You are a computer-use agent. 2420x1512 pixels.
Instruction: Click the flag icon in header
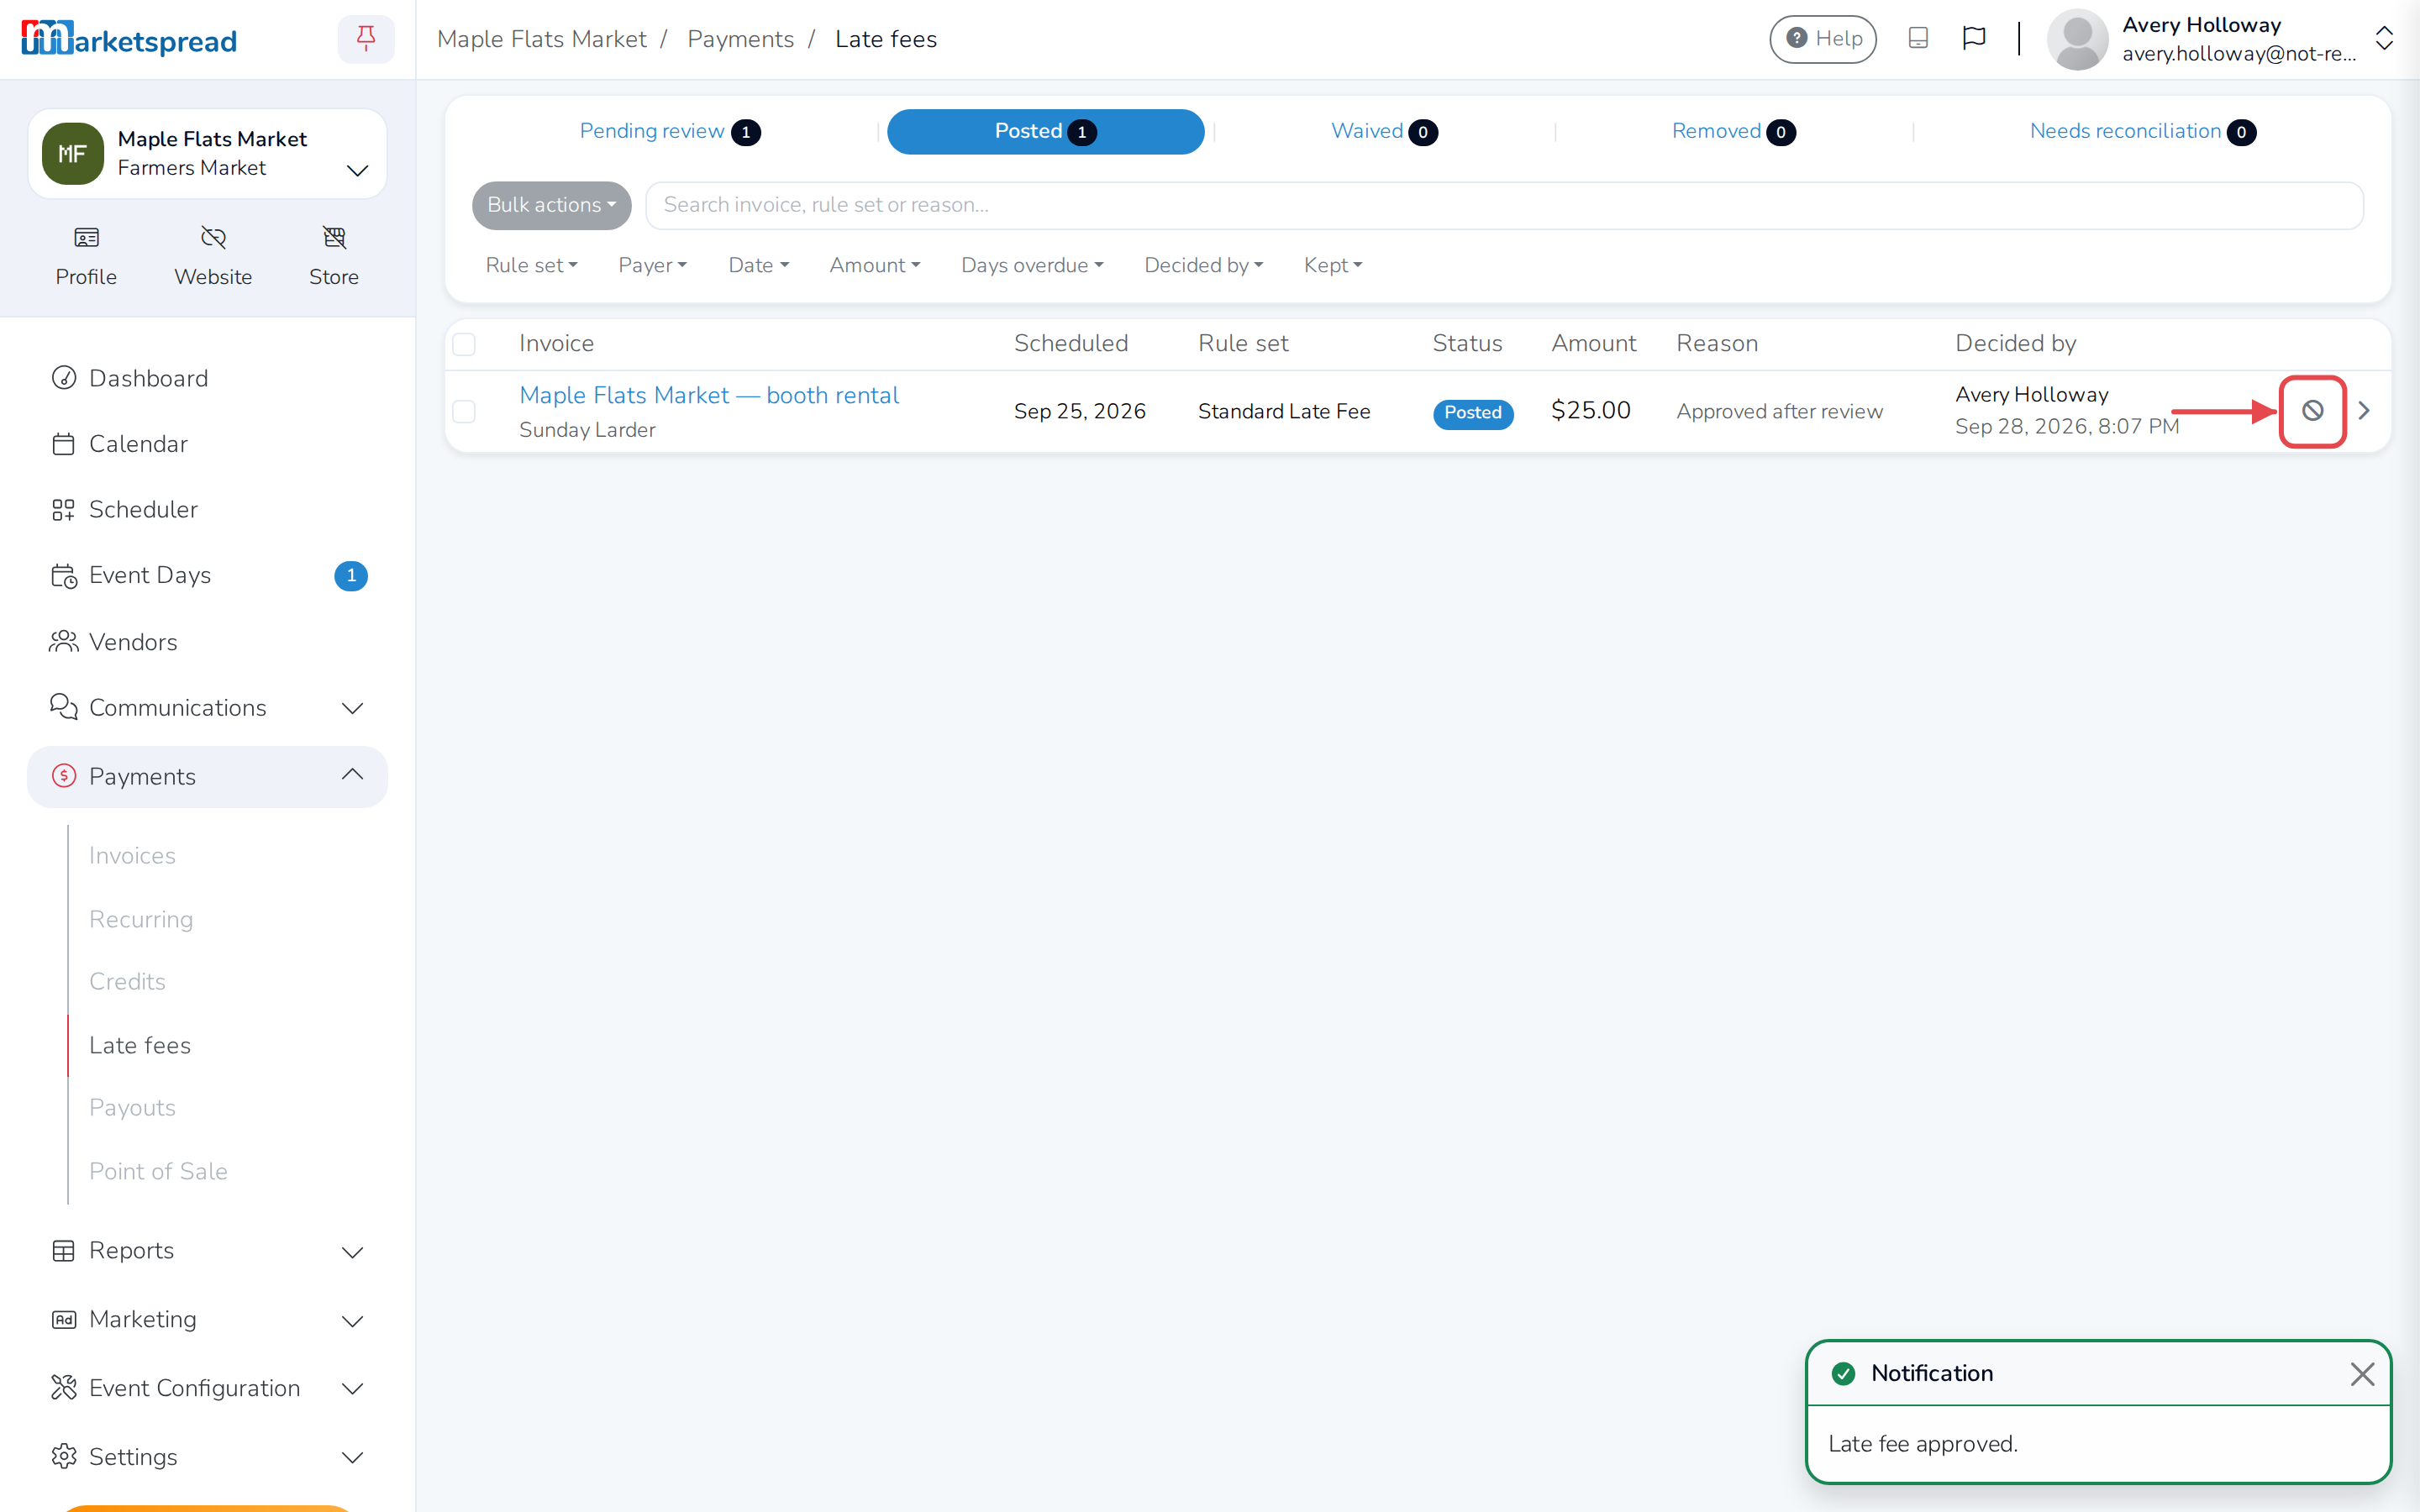(x=1974, y=39)
